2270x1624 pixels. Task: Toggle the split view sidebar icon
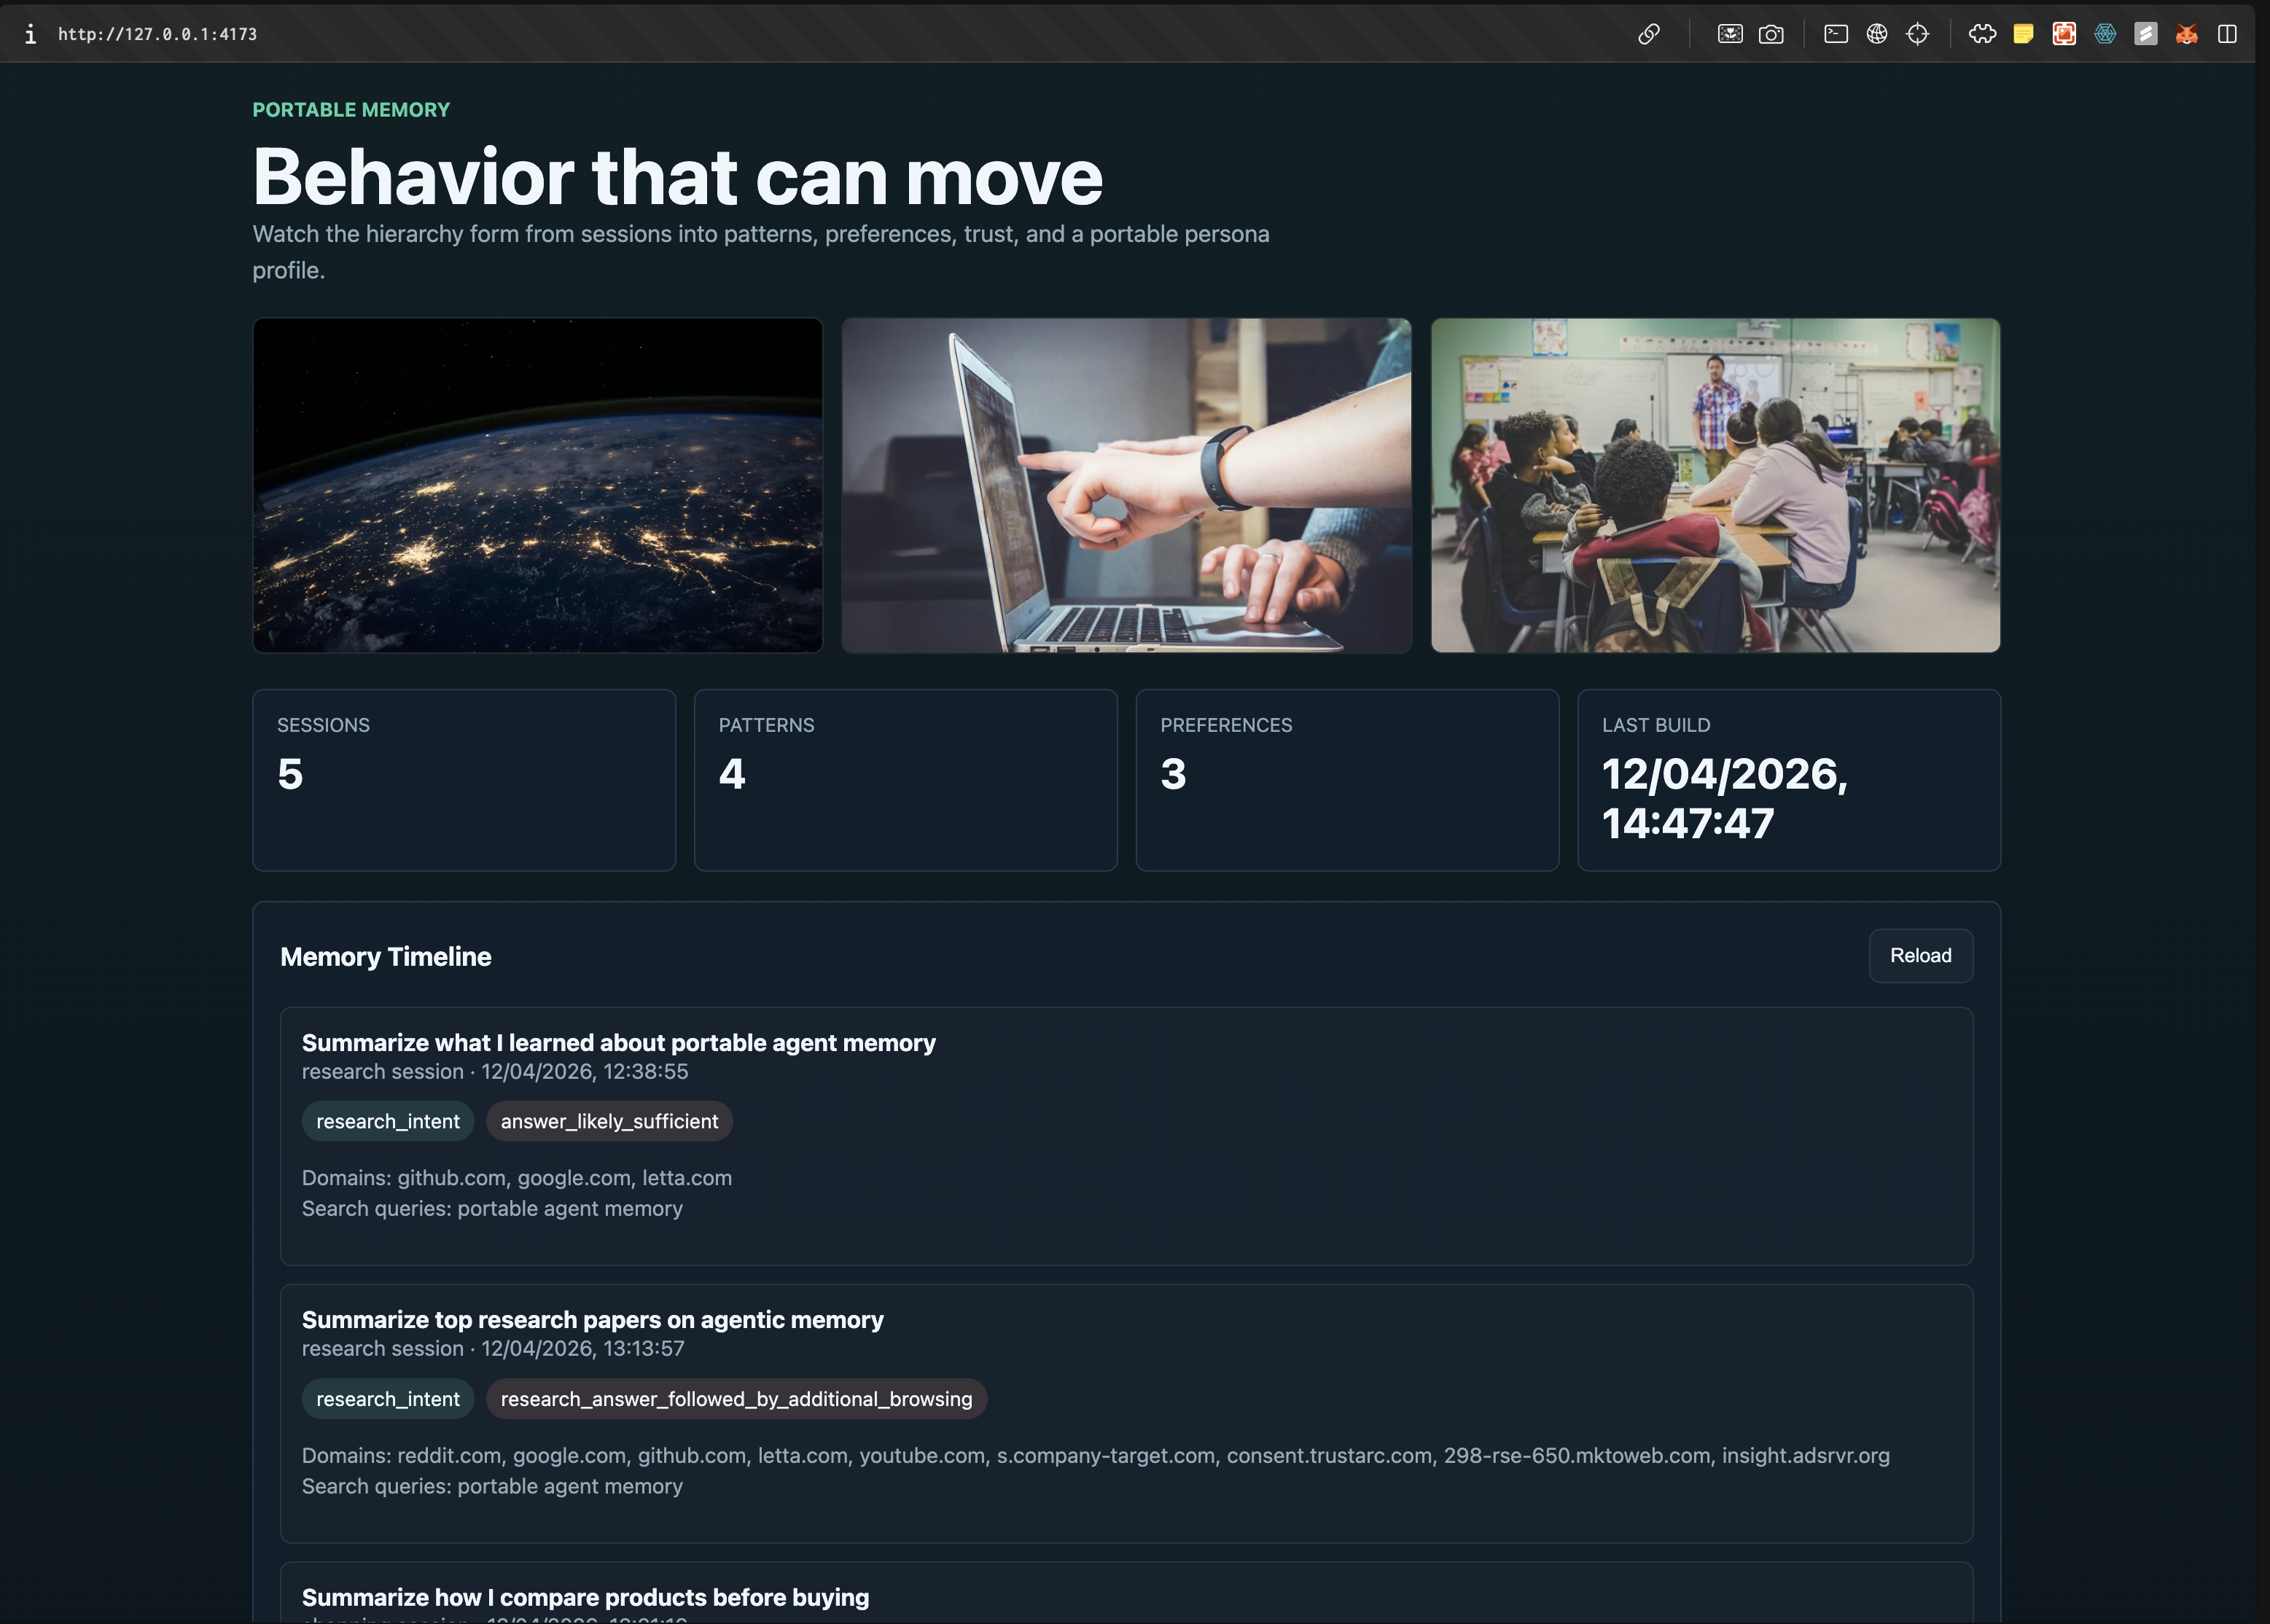pyautogui.click(x=2227, y=34)
